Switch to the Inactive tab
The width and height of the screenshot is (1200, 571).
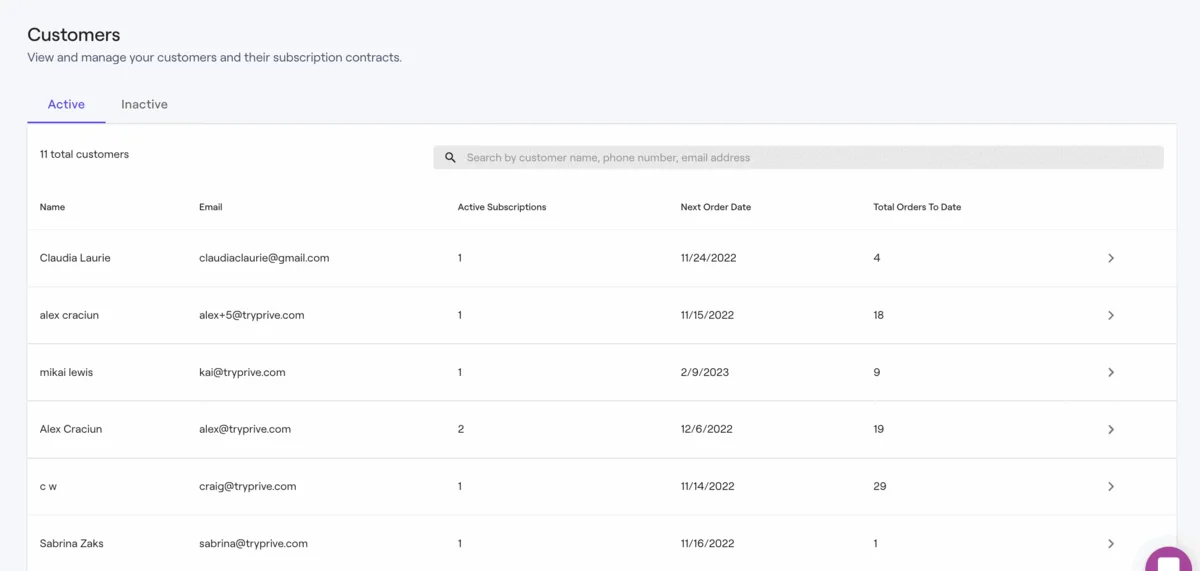click(x=144, y=104)
